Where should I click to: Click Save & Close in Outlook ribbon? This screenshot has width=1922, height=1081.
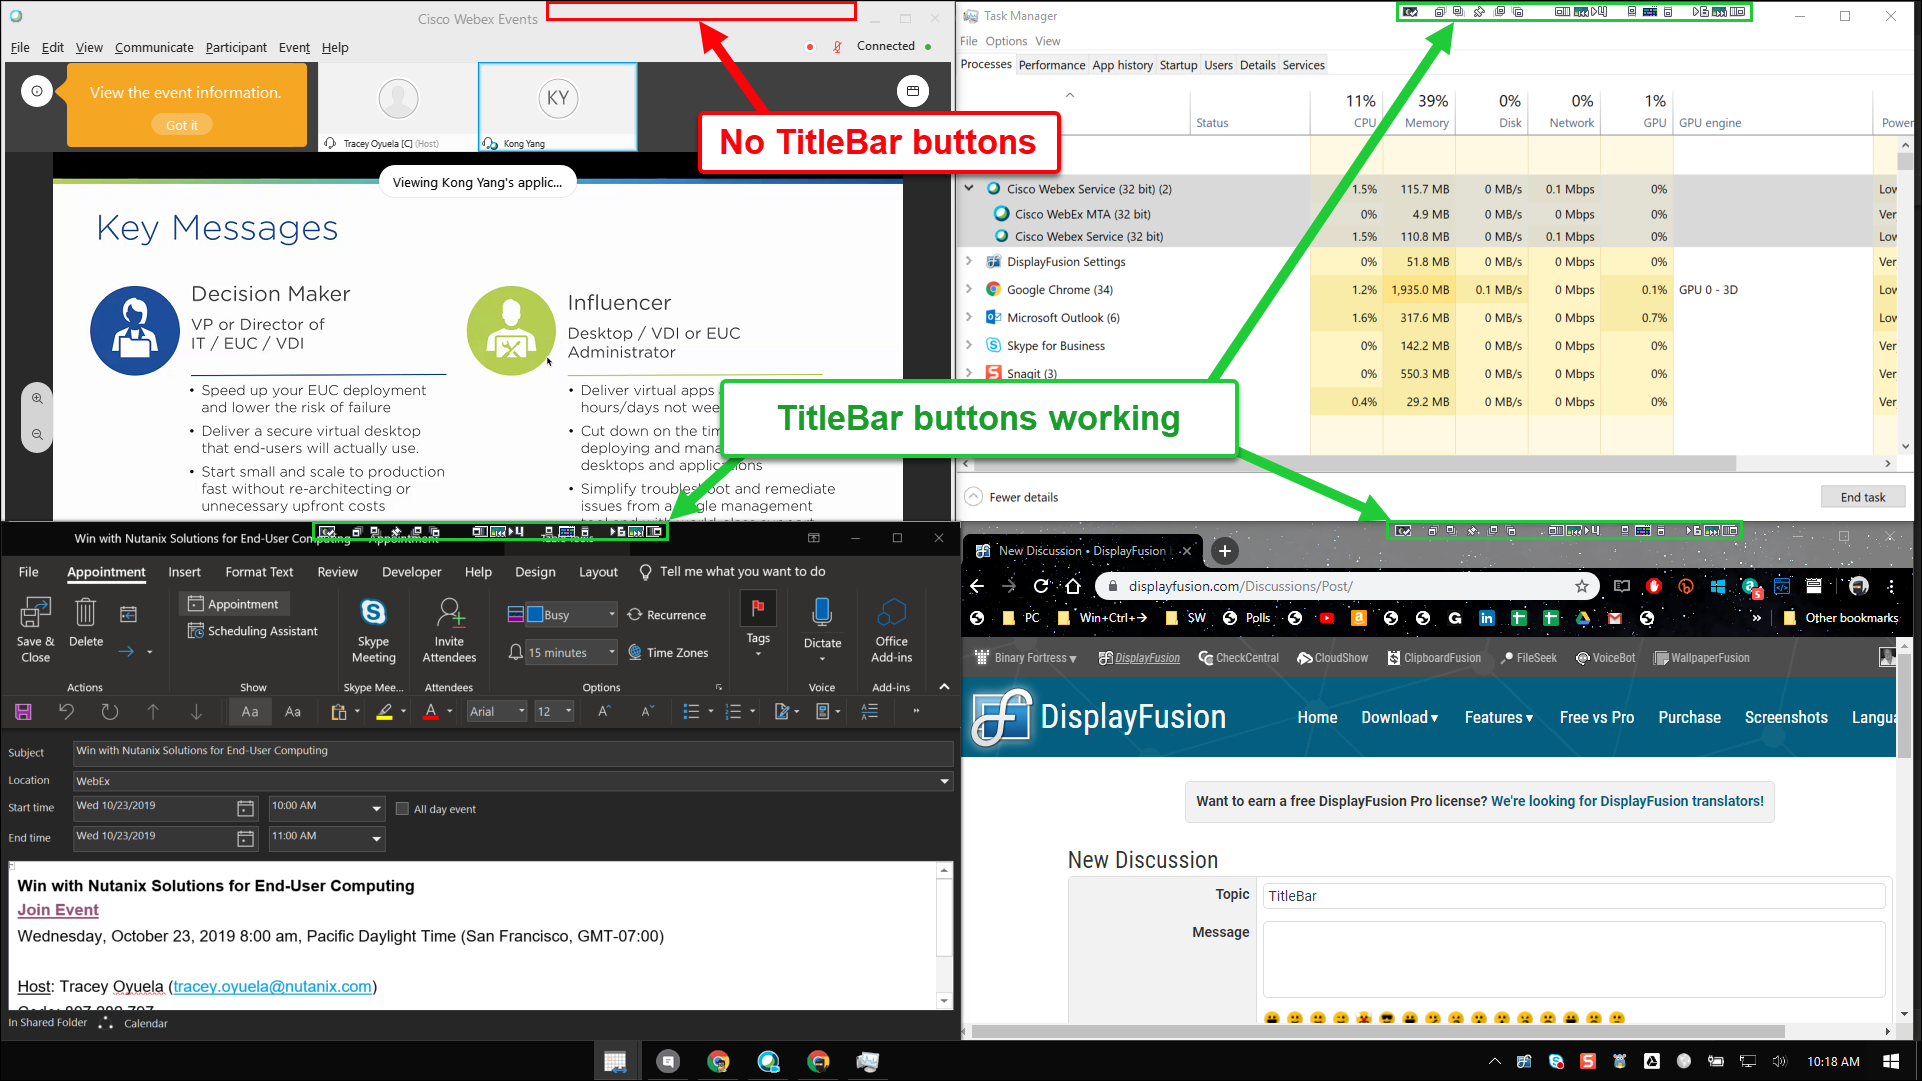tap(36, 630)
